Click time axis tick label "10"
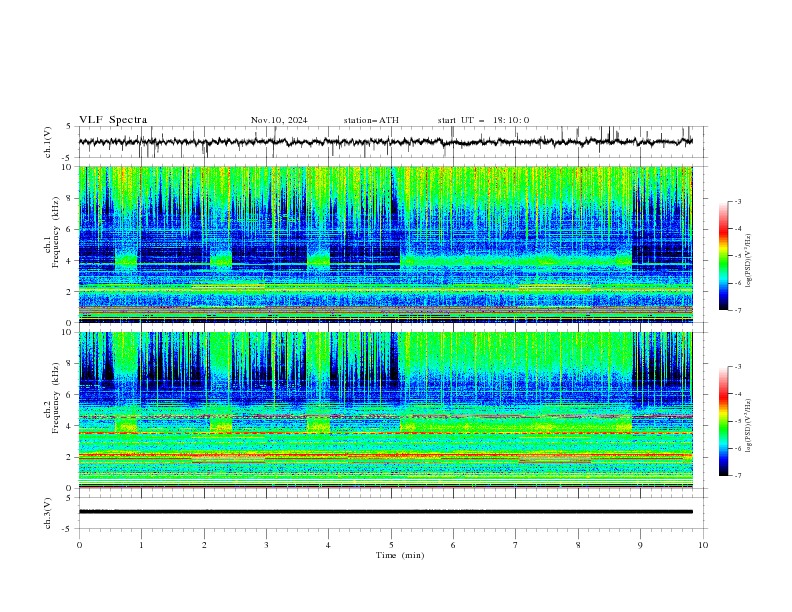This screenshot has height=612, width=792. (x=703, y=545)
